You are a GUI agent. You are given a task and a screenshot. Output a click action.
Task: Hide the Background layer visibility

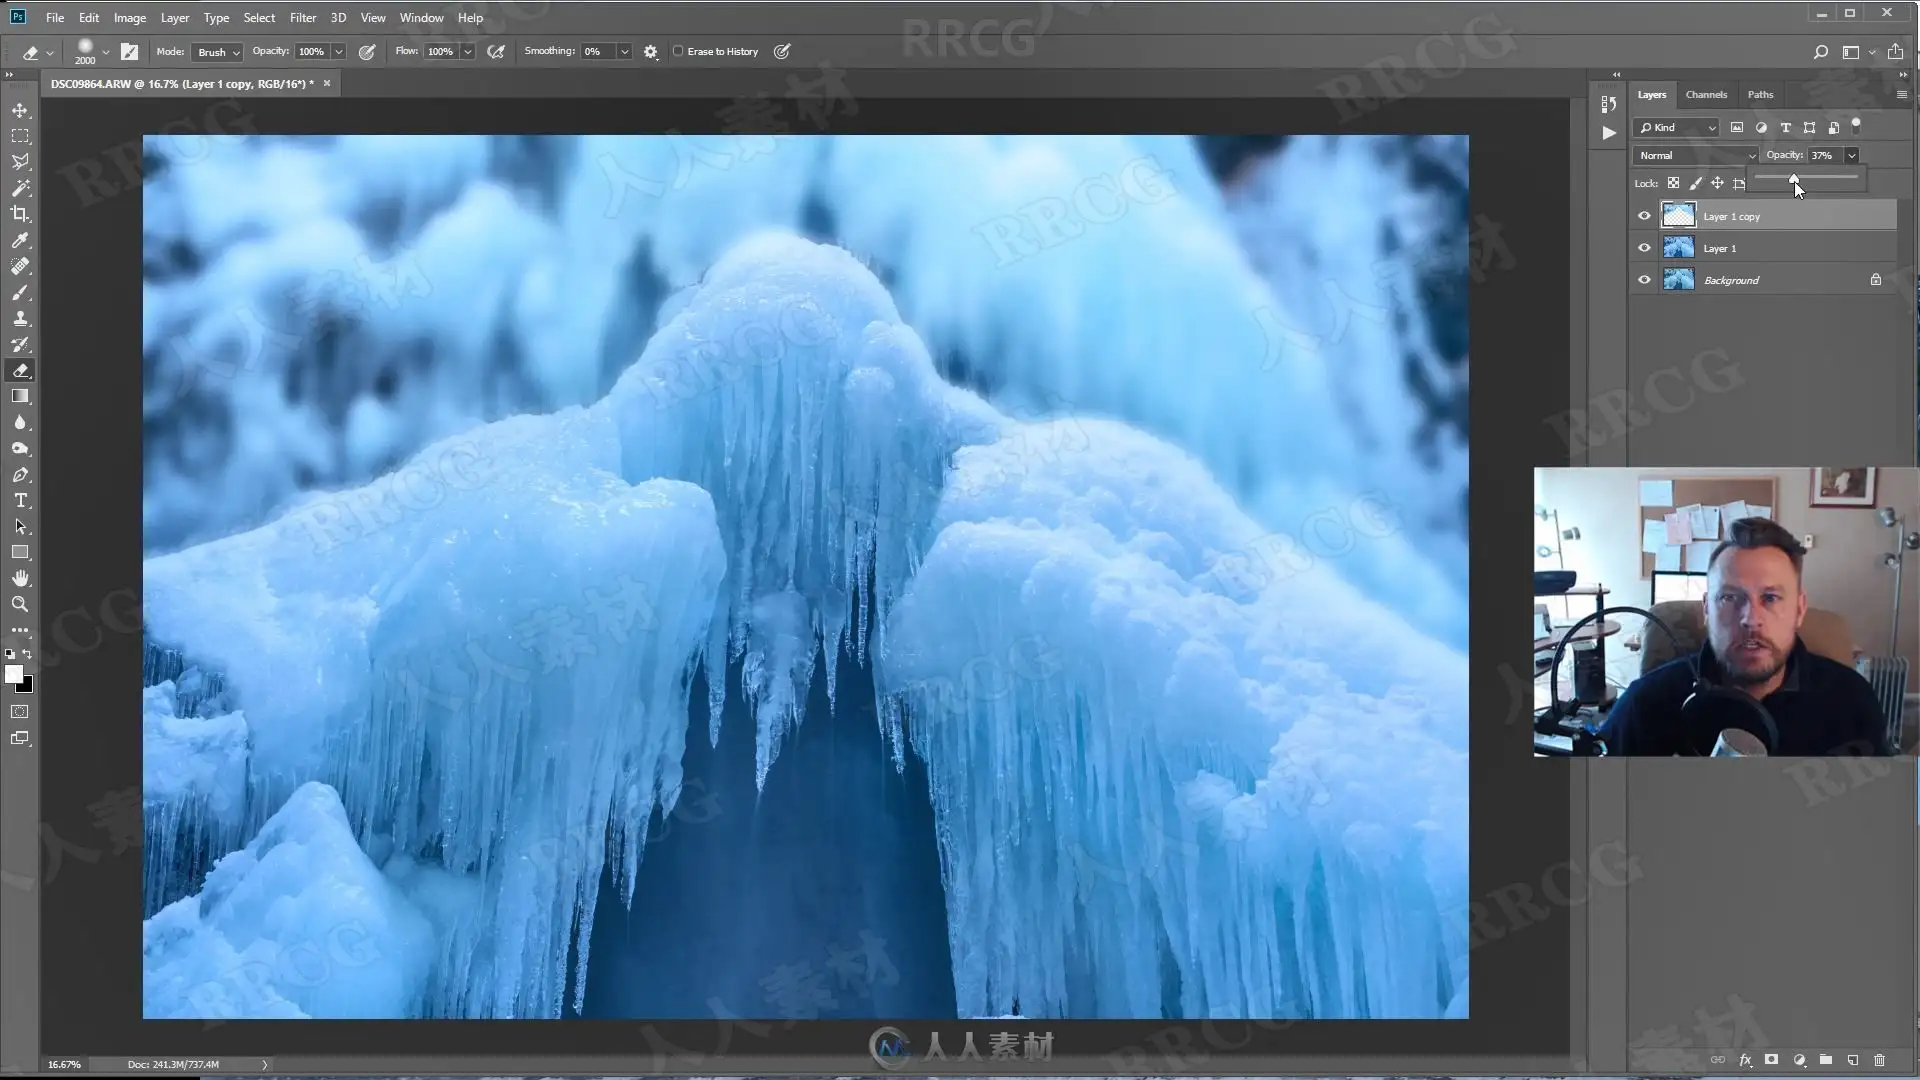1644,280
